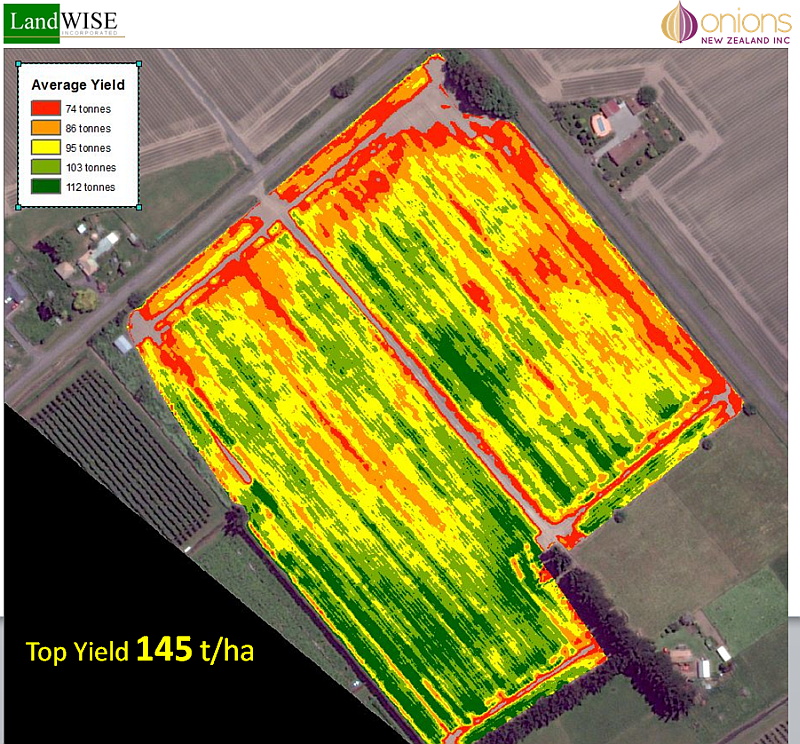
Task: Click the LandWISE Incorporated logo
Action: [64, 23]
